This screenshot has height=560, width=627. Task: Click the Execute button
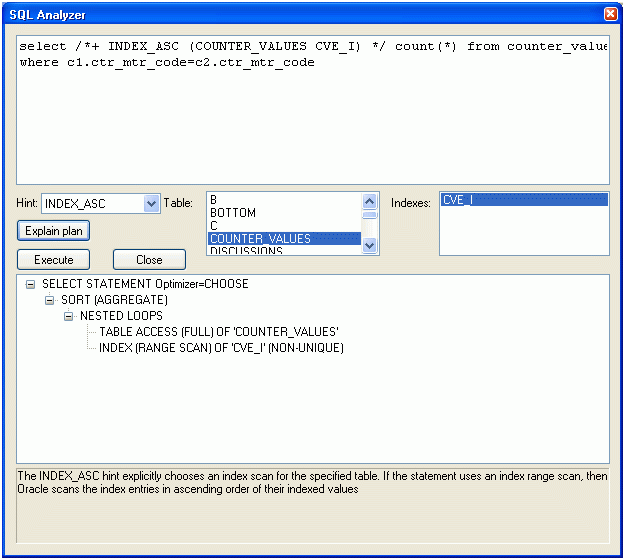coord(54,260)
